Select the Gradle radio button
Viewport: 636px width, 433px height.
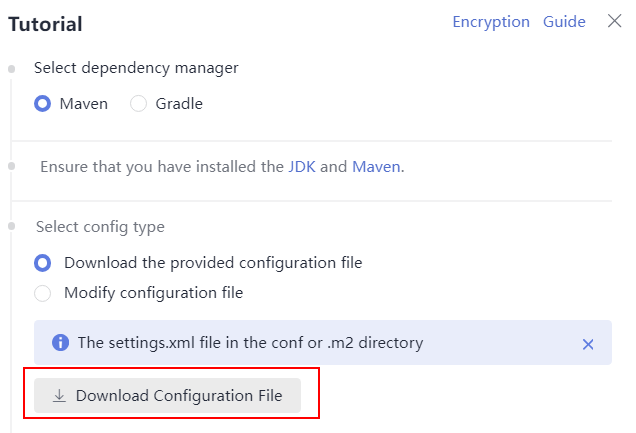click(x=138, y=104)
